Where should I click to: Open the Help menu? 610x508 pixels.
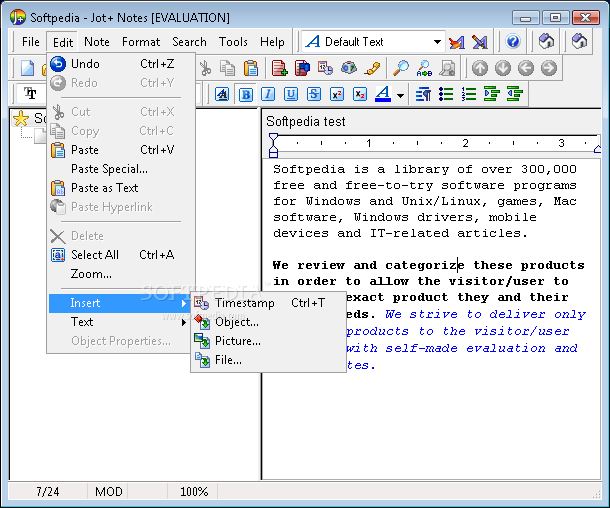(272, 42)
